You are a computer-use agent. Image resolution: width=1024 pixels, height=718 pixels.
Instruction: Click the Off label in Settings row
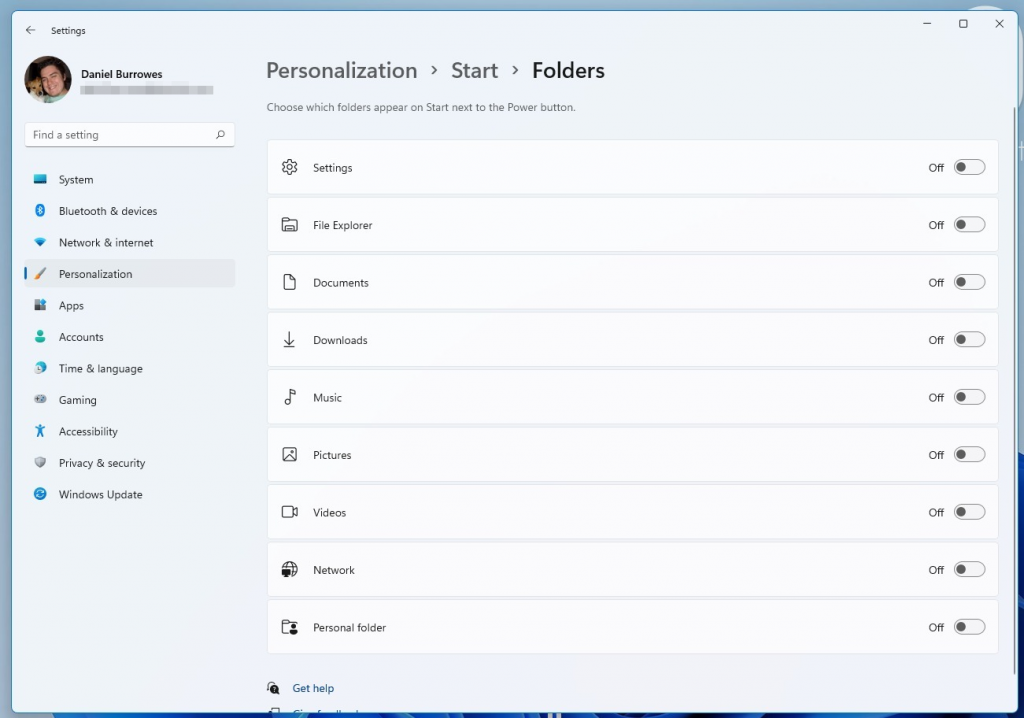coord(936,167)
